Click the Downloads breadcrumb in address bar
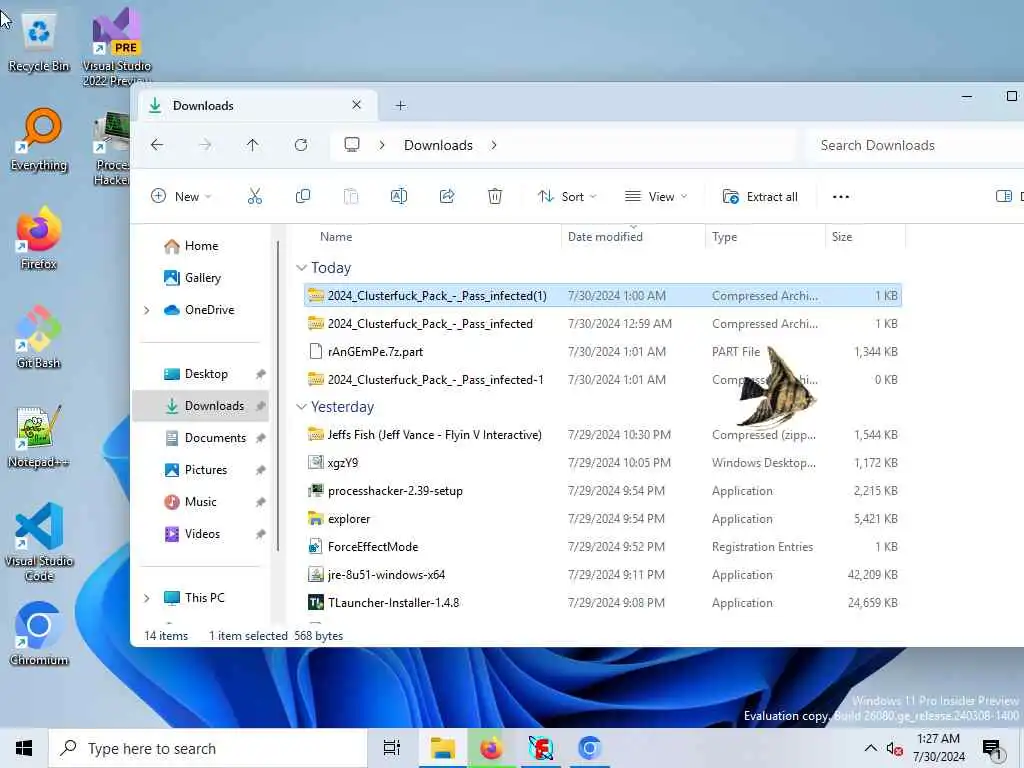 (x=438, y=145)
